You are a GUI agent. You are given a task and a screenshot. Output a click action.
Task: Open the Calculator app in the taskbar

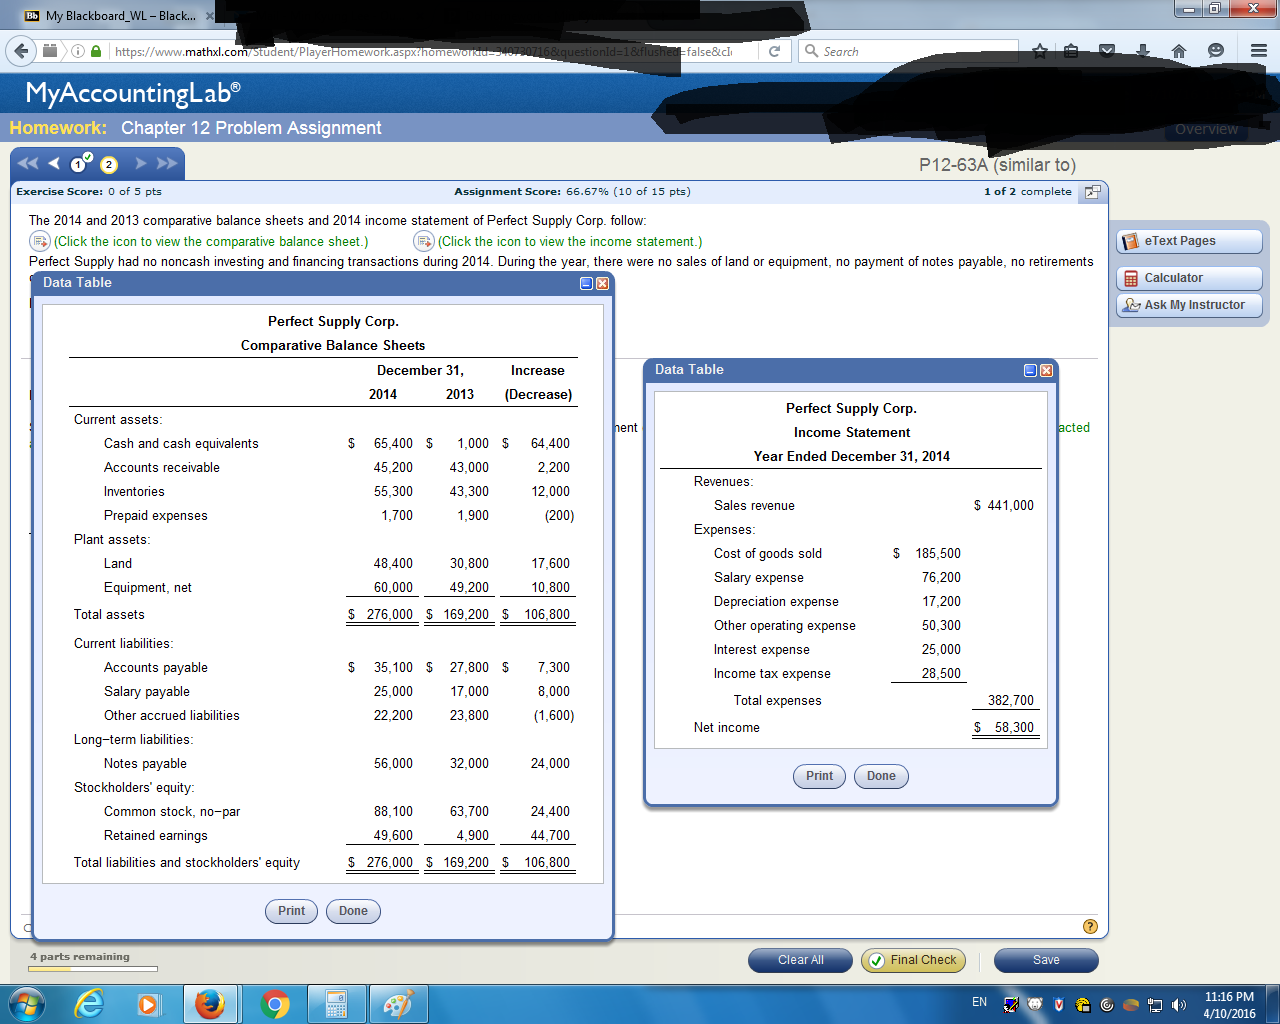click(336, 1004)
